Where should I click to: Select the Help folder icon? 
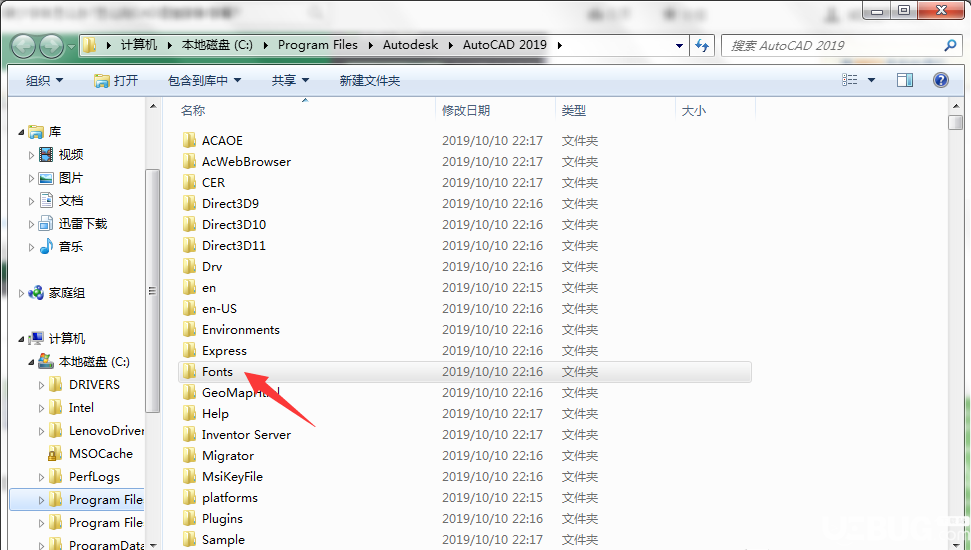pyautogui.click(x=189, y=414)
